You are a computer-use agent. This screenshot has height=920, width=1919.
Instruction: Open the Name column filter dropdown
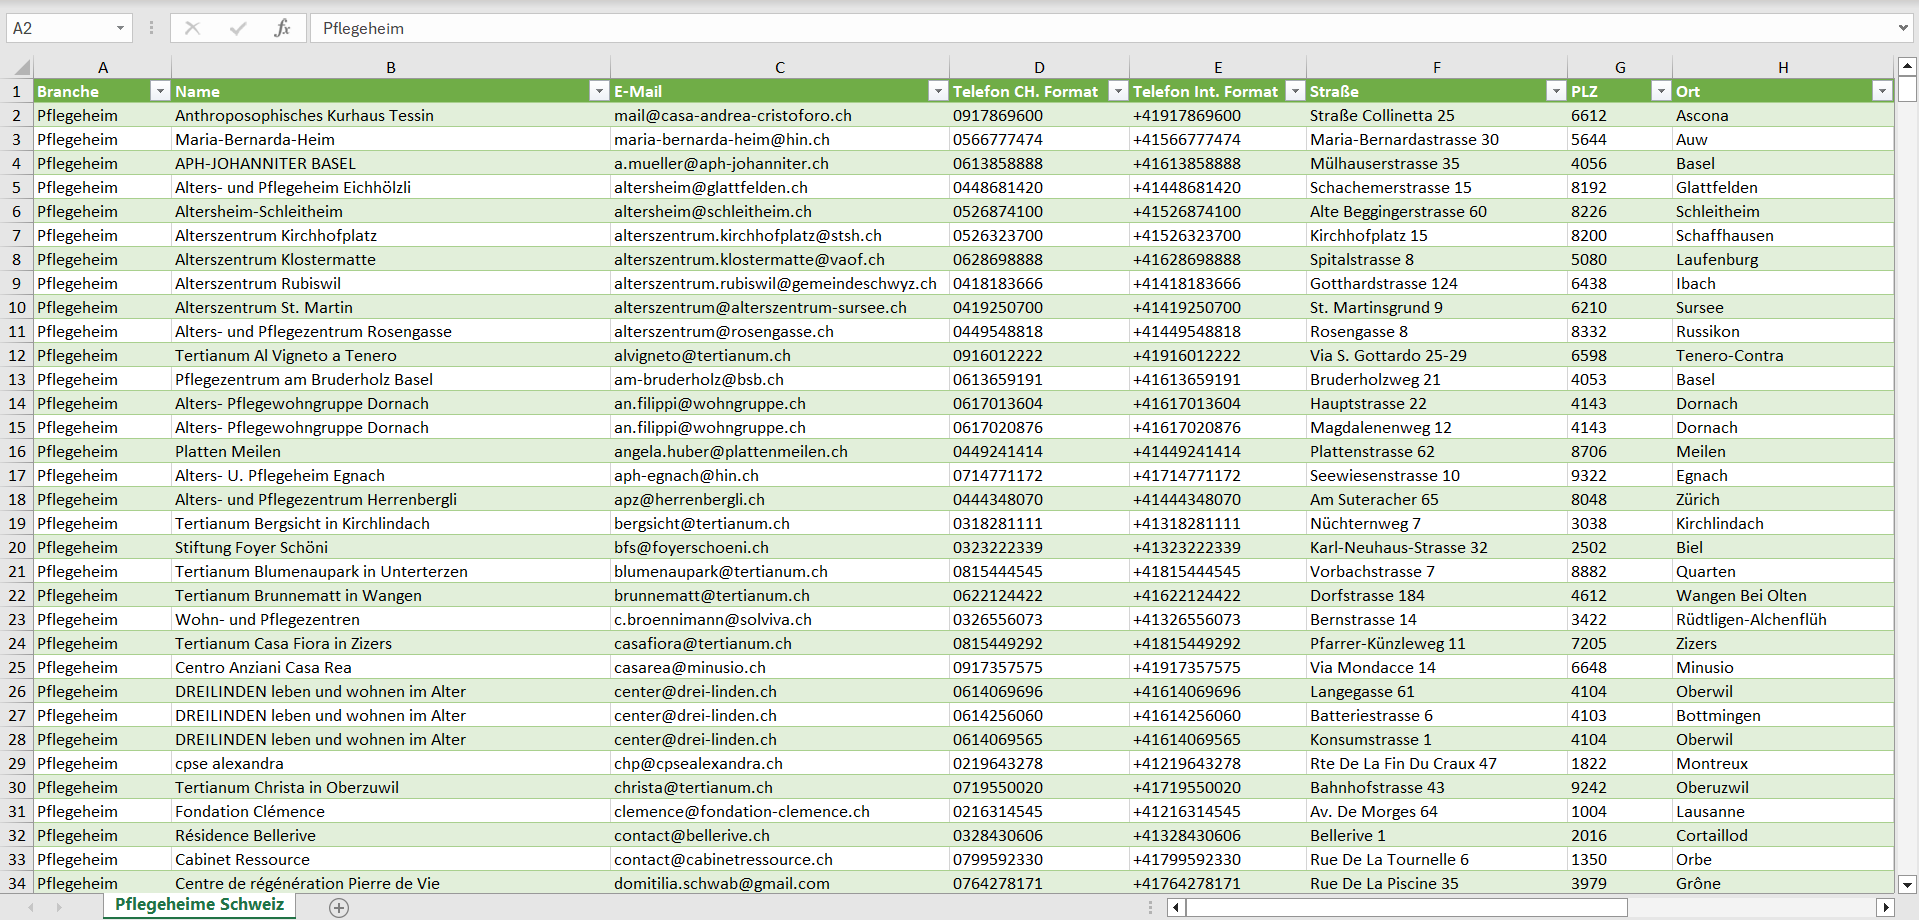(599, 91)
